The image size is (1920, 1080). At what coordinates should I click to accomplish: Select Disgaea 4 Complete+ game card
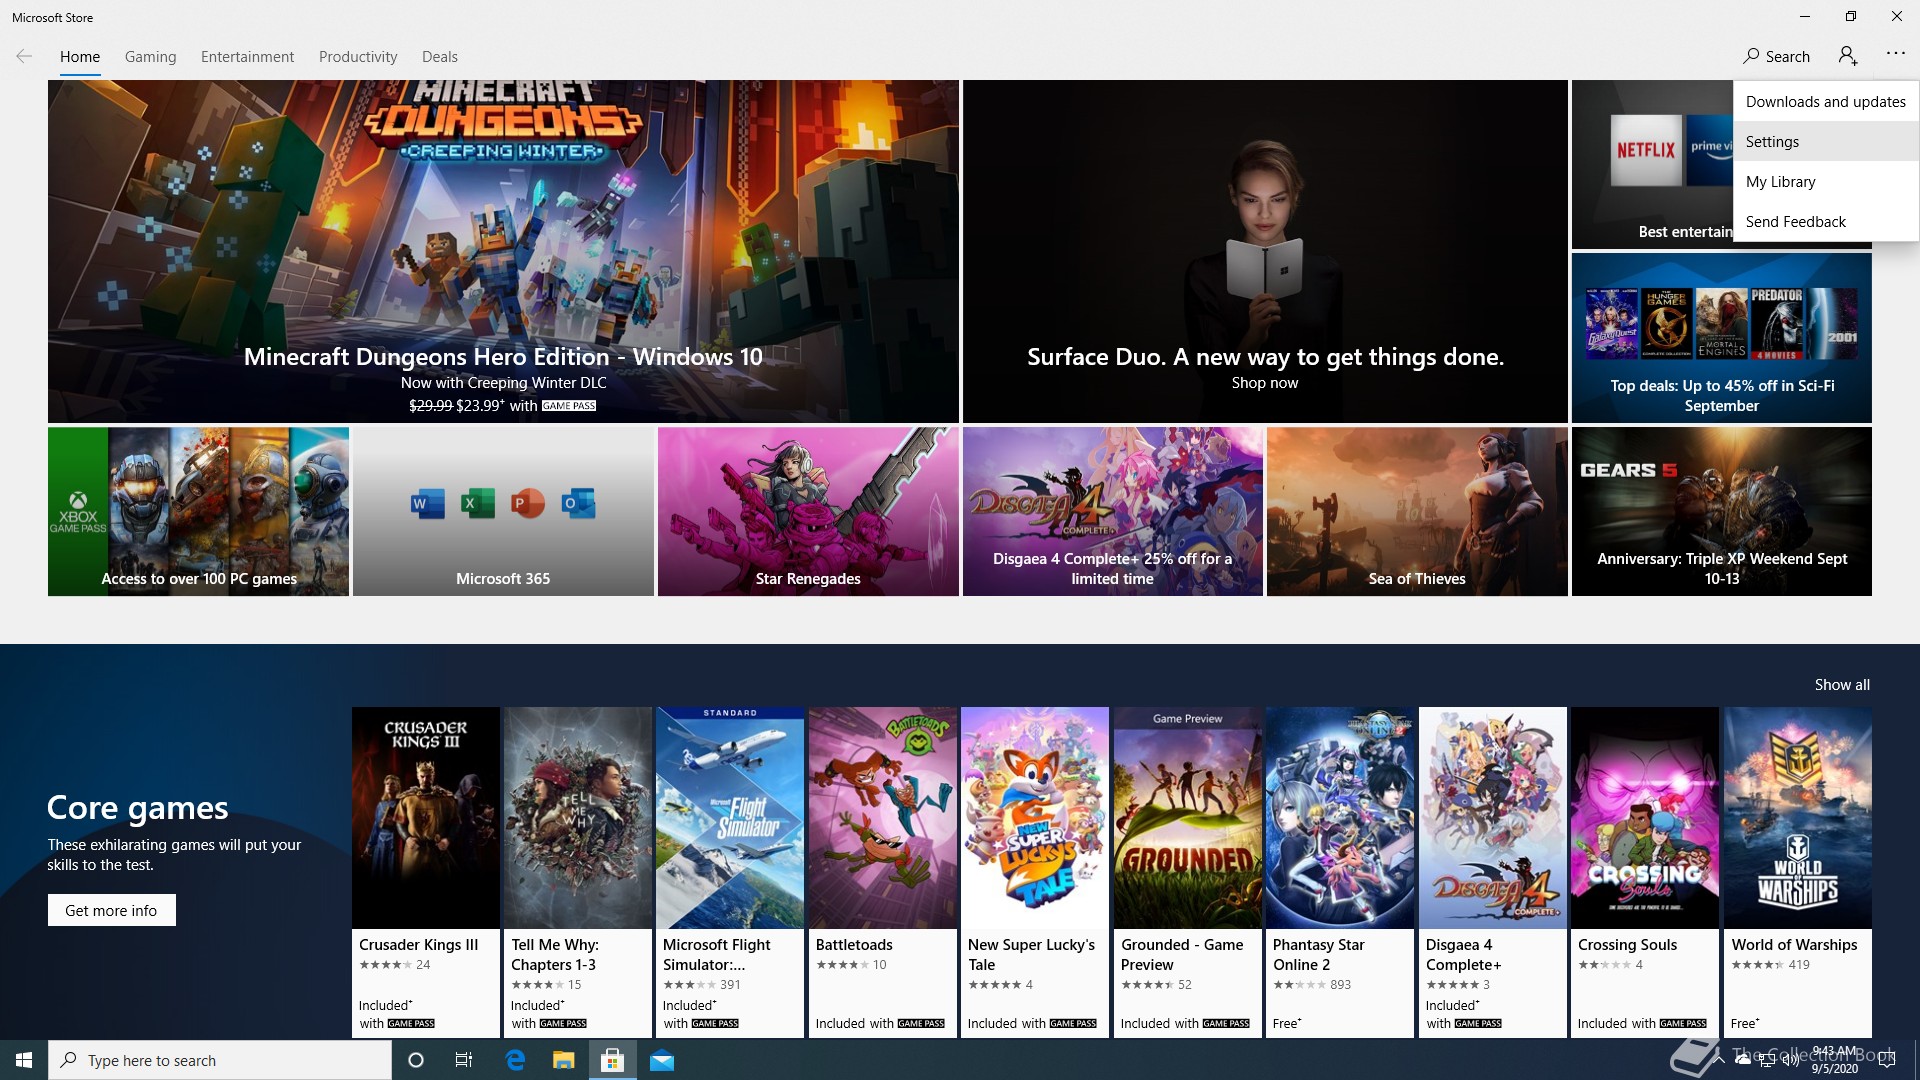pyautogui.click(x=1493, y=872)
